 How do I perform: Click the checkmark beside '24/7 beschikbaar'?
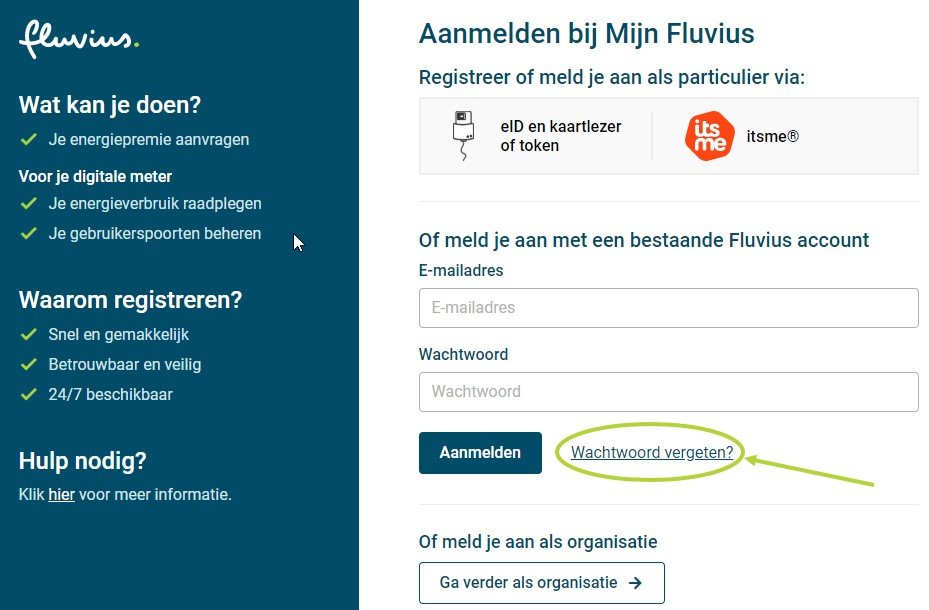28,395
